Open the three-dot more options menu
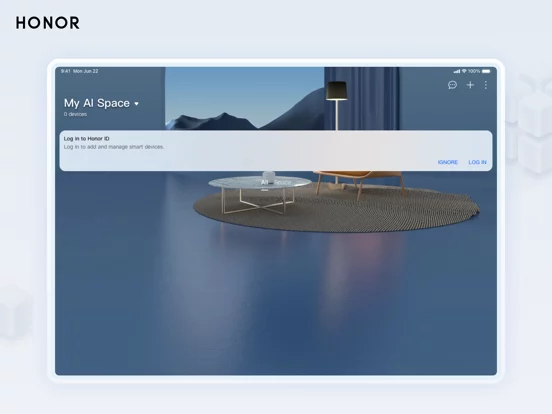The image size is (552, 414). [486, 85]
